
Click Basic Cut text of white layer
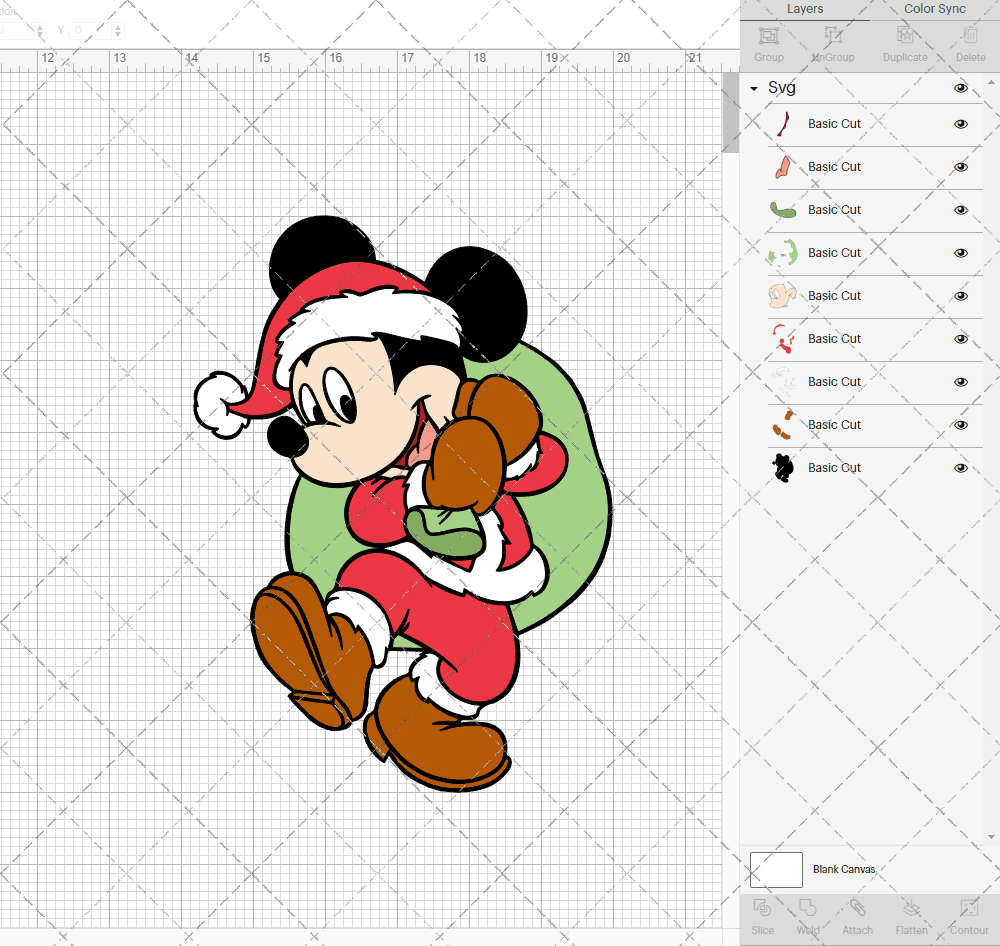[x=834, y=381]
